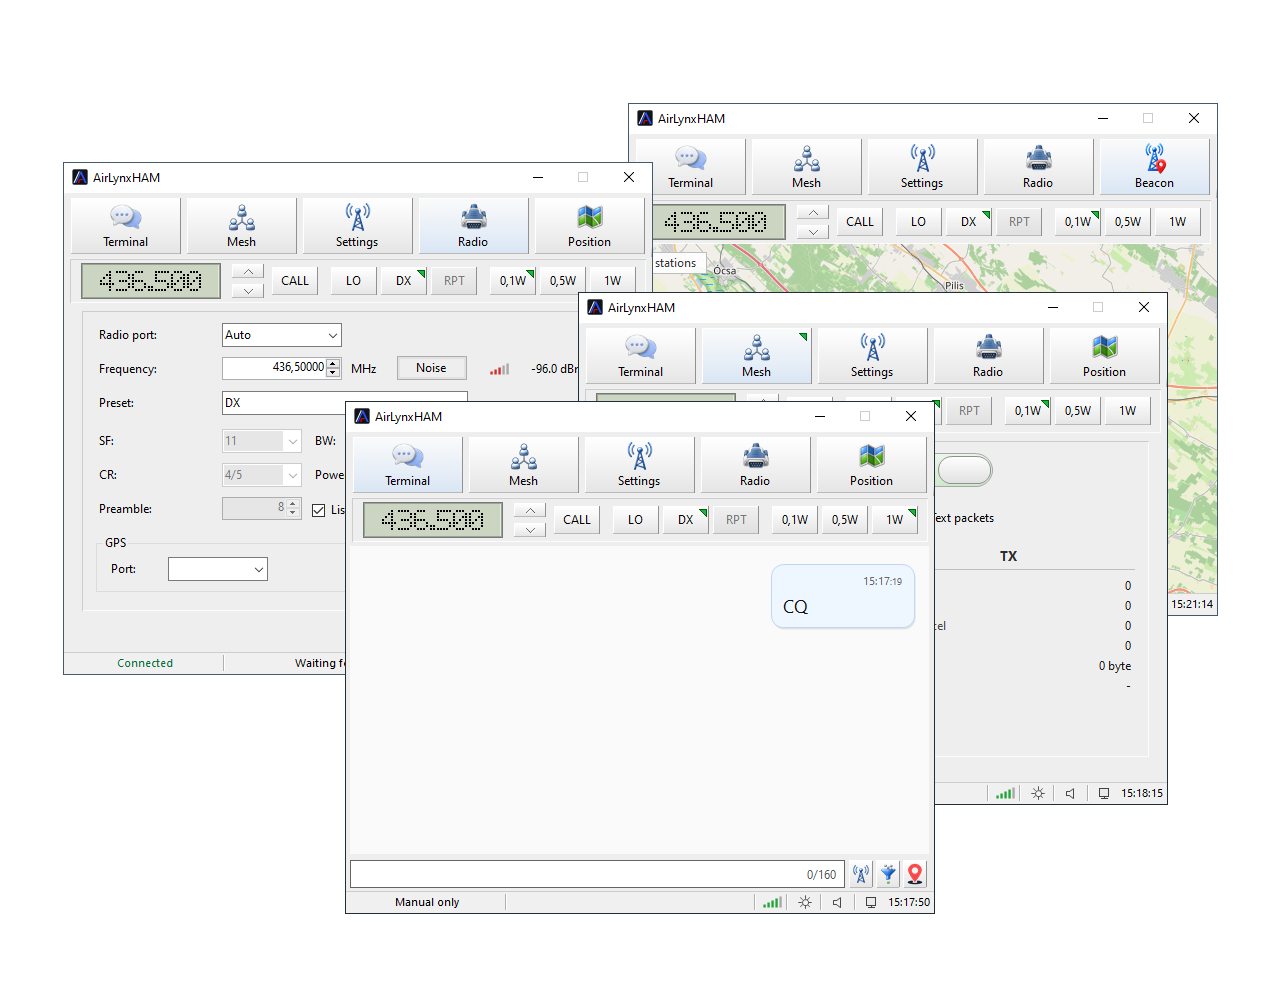Click CALL button in the map window
This screenshot has height=1000, width=1280.
click(x=860, y=222)
